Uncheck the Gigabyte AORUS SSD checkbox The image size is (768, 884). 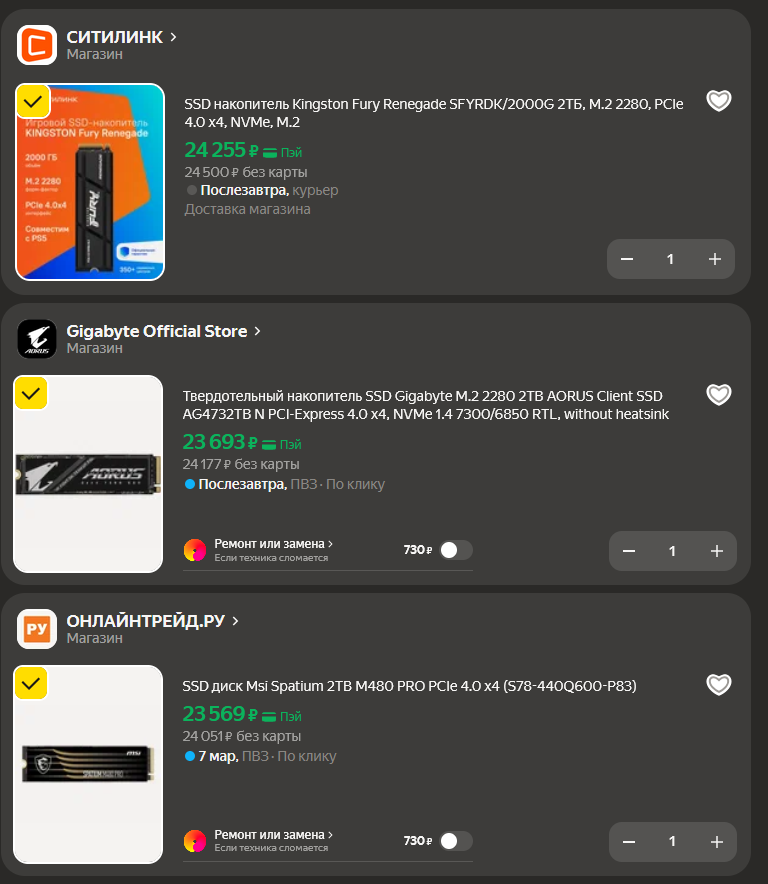(x=30, y=392)
